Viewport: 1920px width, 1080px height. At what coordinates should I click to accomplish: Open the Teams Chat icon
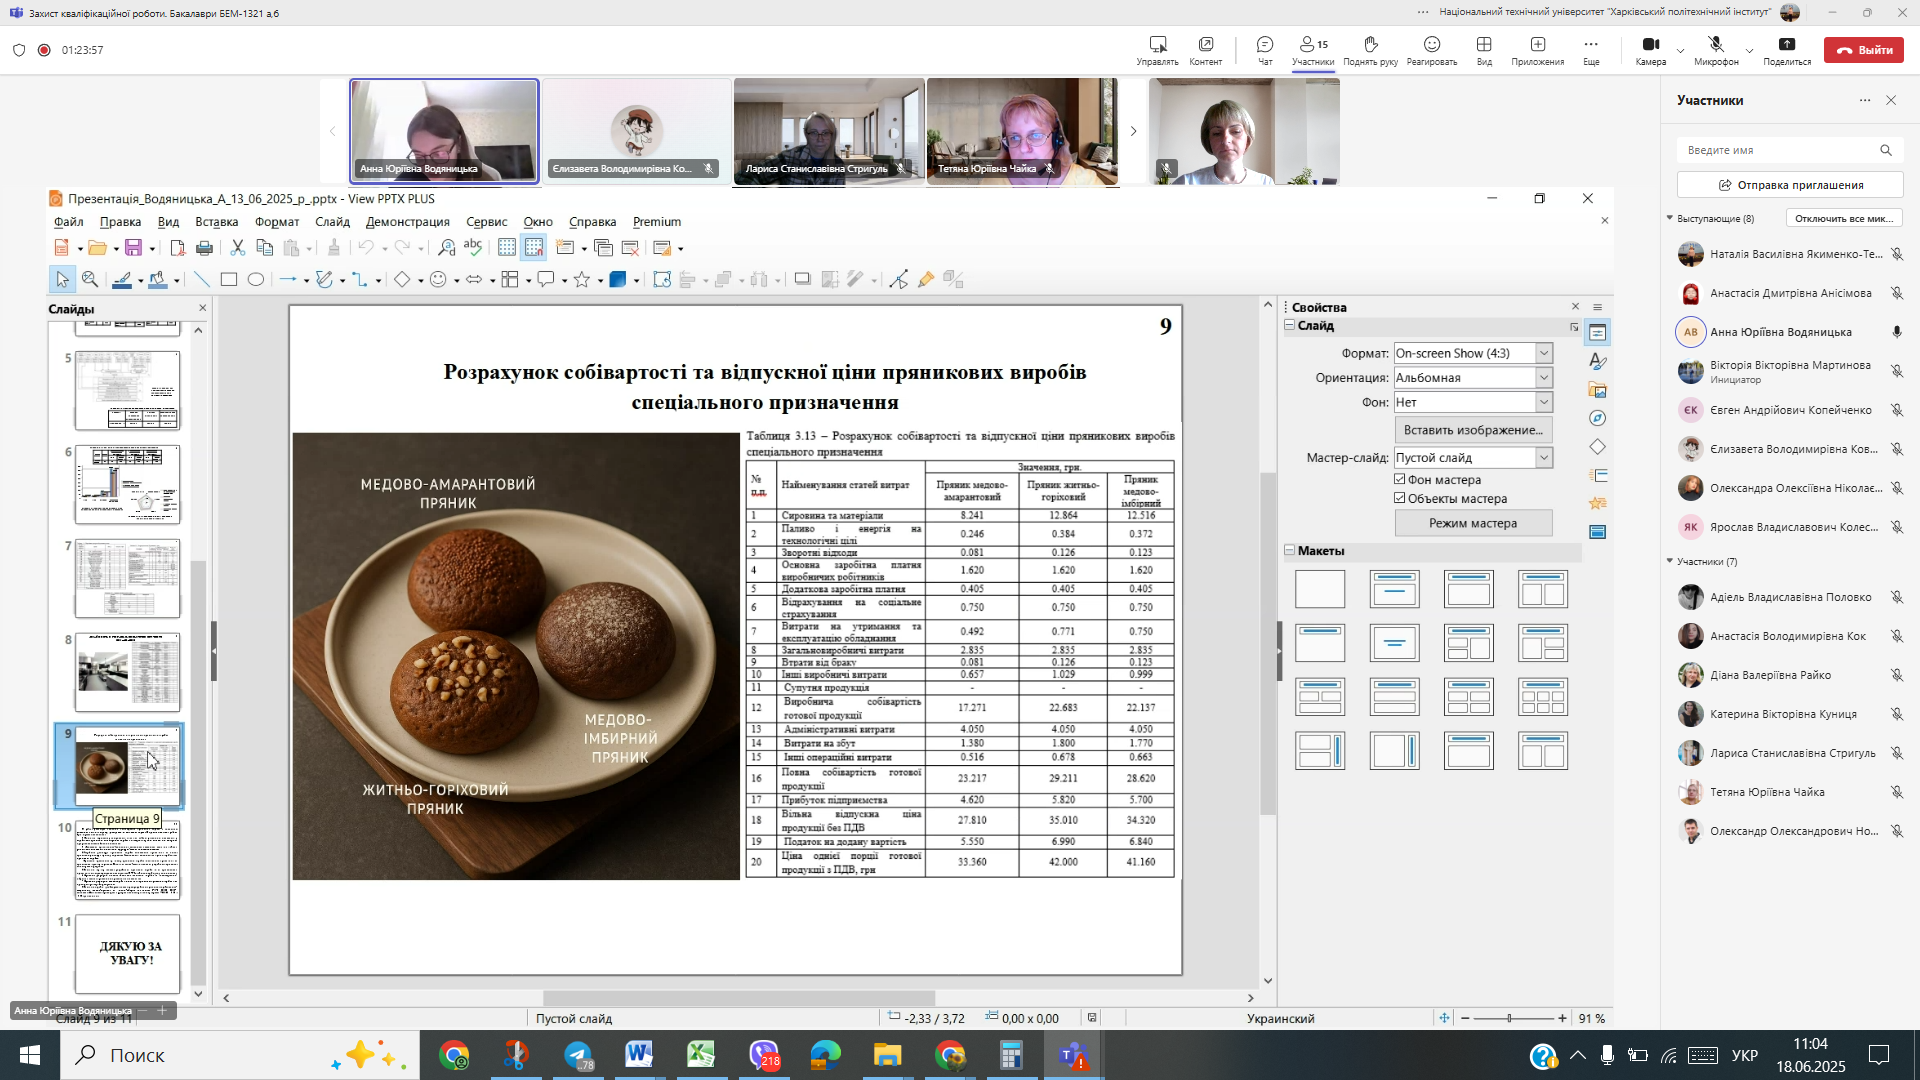tap(1265, 45)
